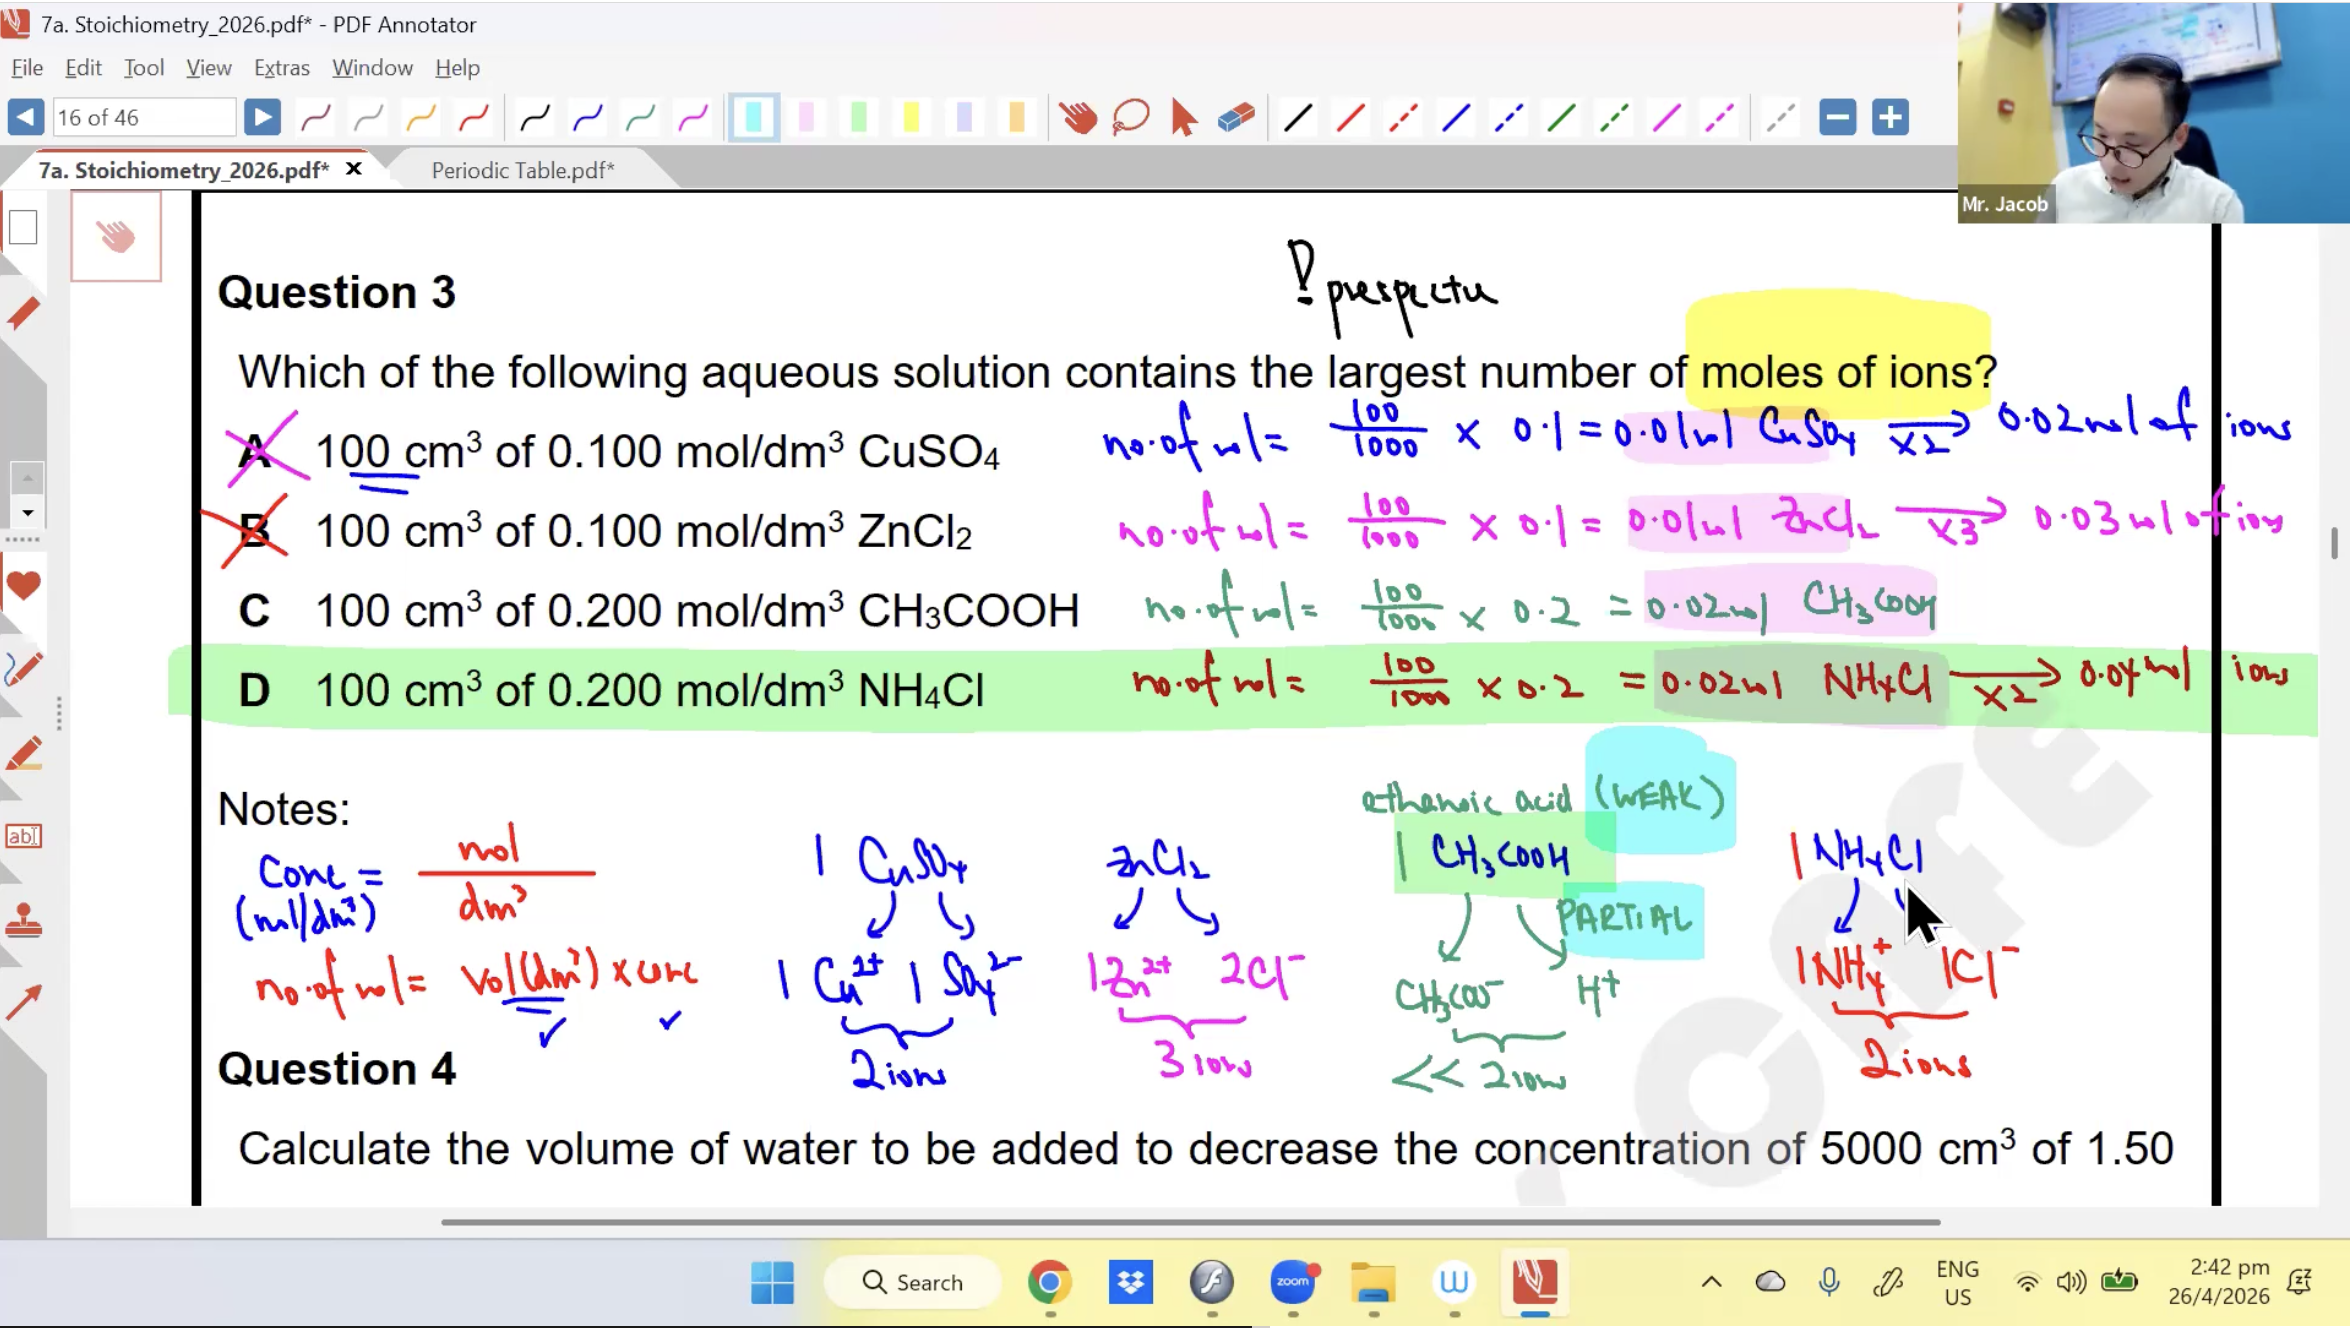Open the View menu
Image resolution: width=2350 pixels, height=1328 pixels.
pyautogui.click(x=208, y=67)
